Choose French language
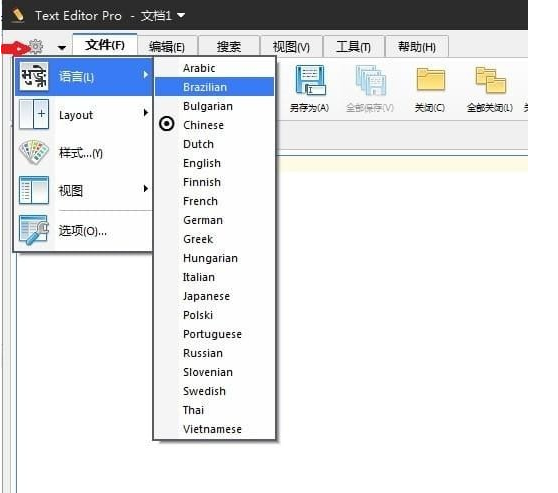 [215, 201]
